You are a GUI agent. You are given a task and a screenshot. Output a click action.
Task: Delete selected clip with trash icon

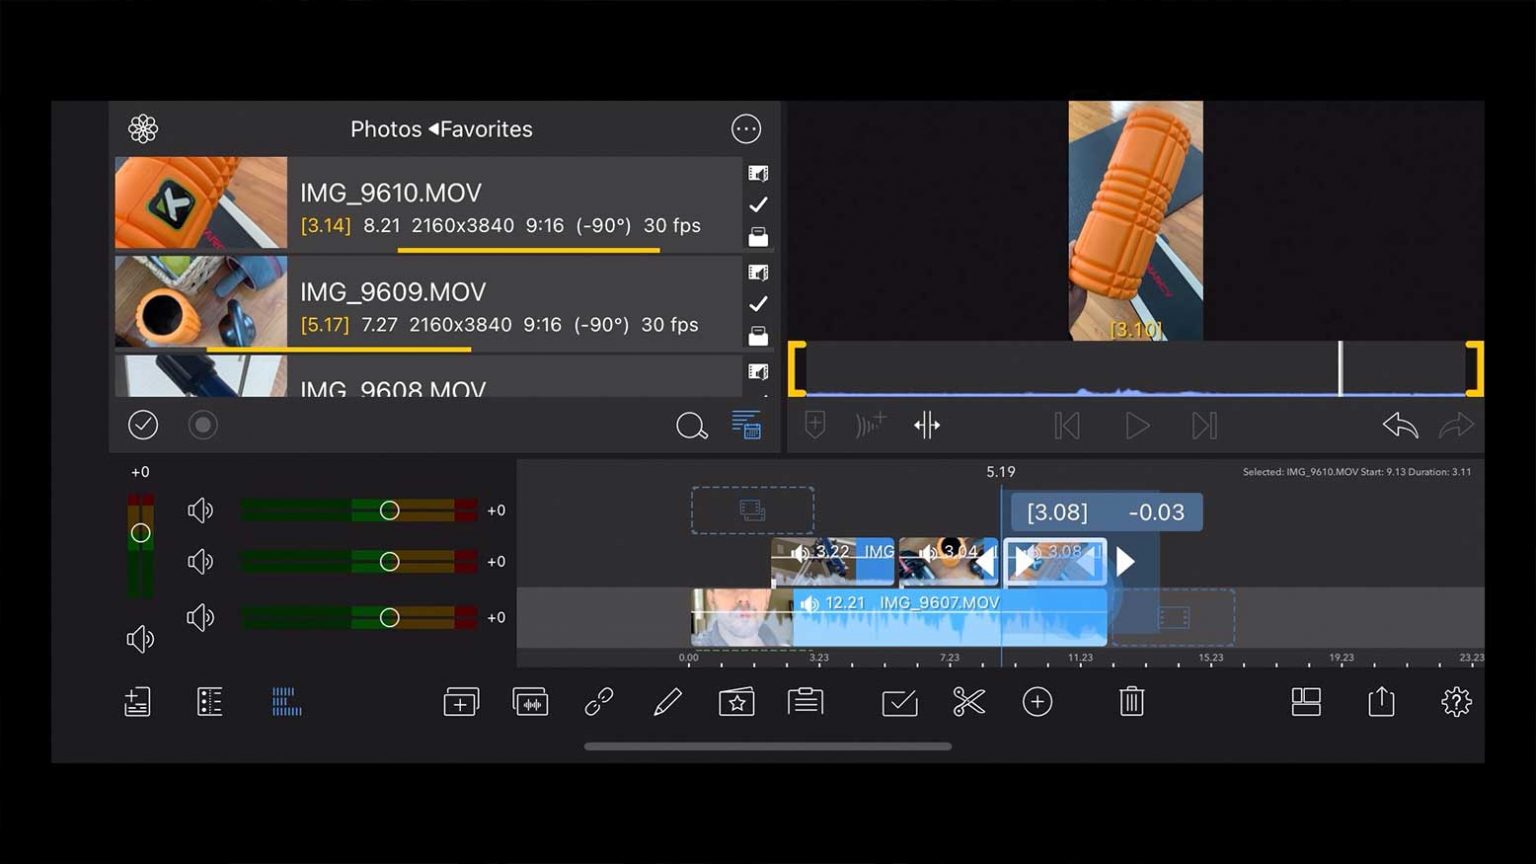(1130, 701)
